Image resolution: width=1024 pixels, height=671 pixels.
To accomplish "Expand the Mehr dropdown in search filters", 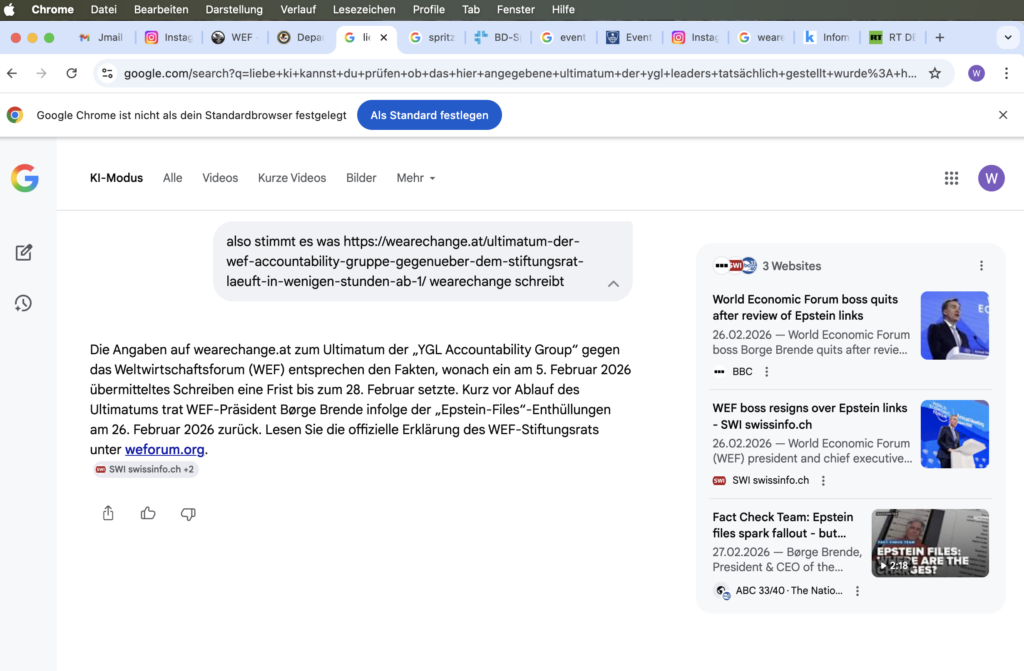I will point(416,178).
